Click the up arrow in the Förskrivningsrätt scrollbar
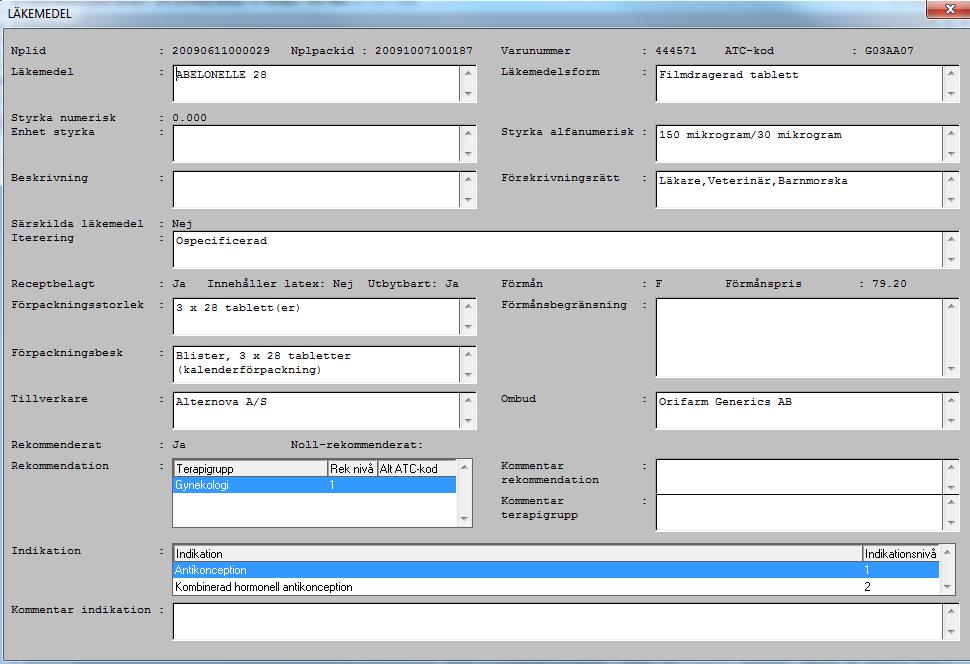This screenshot has height=664, width=970. (x=951, y=179)
